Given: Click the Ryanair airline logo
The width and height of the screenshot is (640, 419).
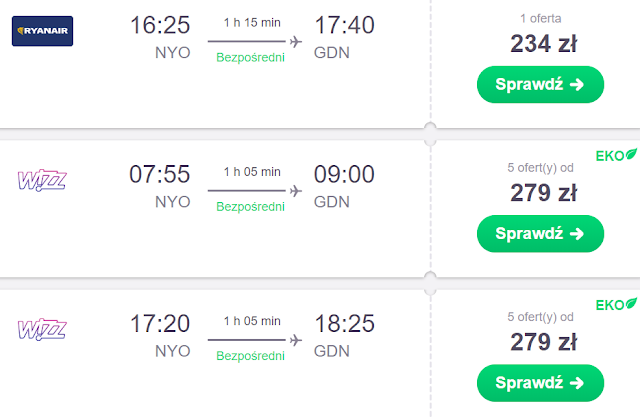Looking at the screenshot, I should tap(43, 33).
